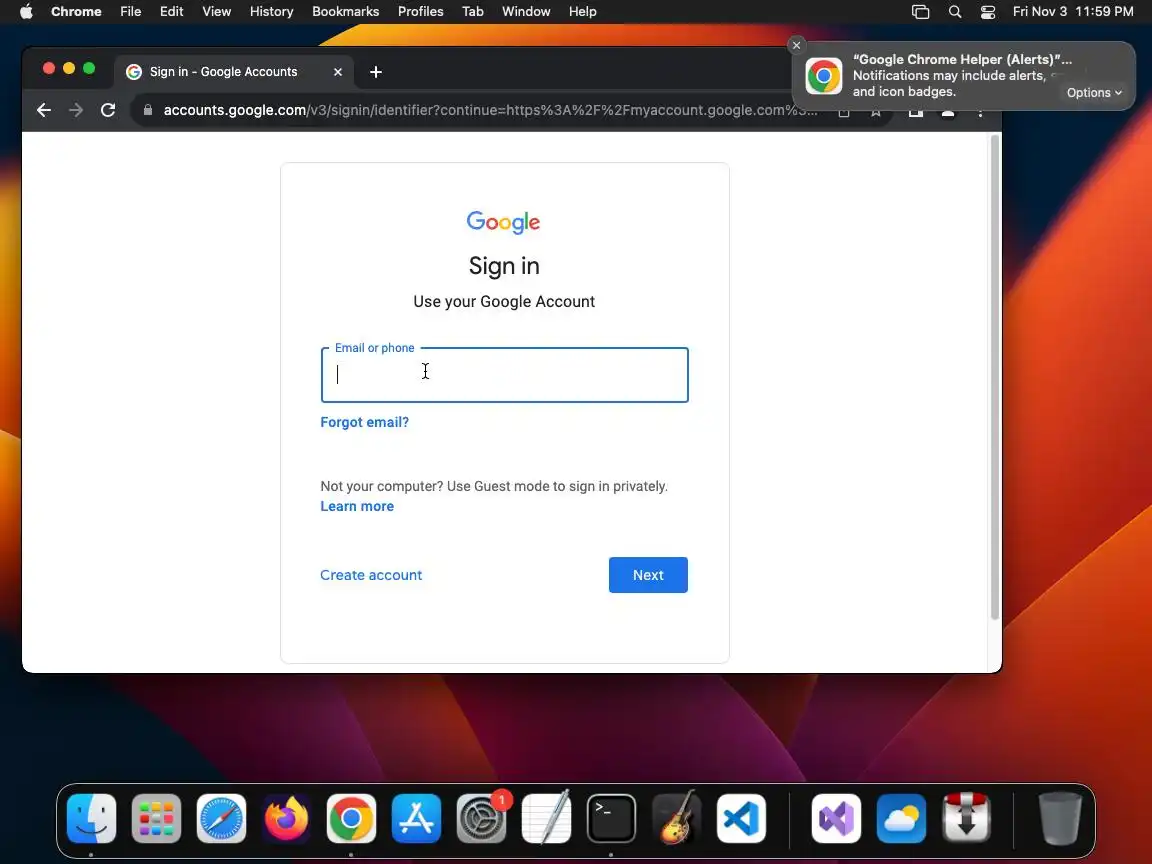Open Visual Studio from the Dock
The image size is (1152, 864).
pos(836,818)
